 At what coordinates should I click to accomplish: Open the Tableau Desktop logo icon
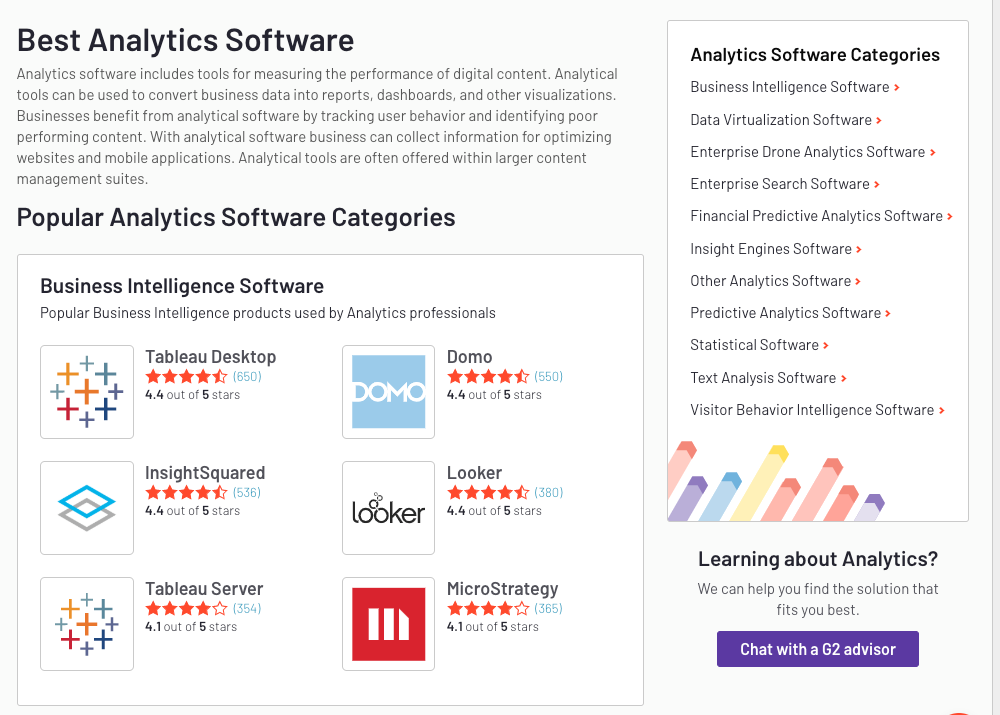[x=87, y=392]
